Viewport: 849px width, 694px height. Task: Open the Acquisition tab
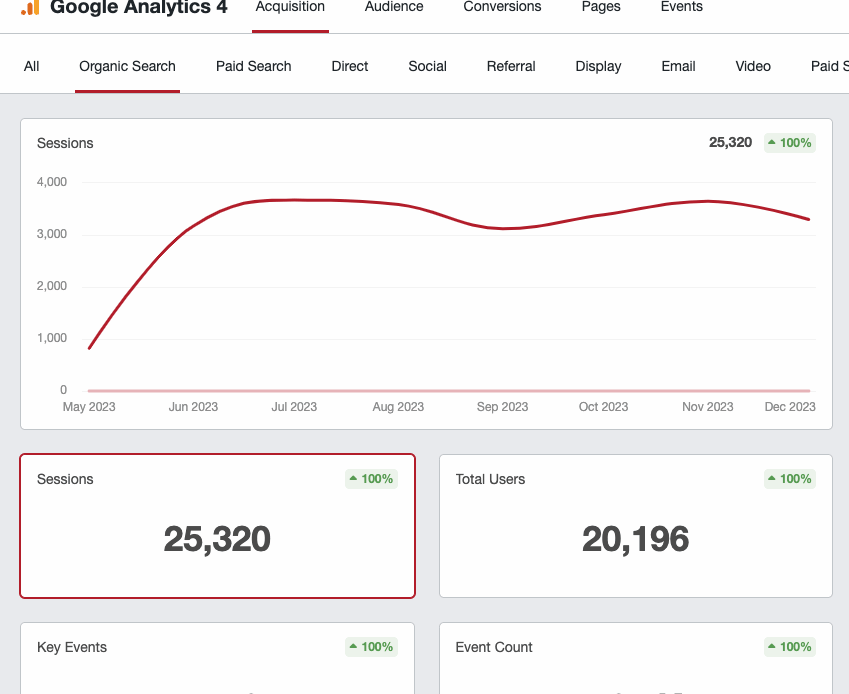290,8
